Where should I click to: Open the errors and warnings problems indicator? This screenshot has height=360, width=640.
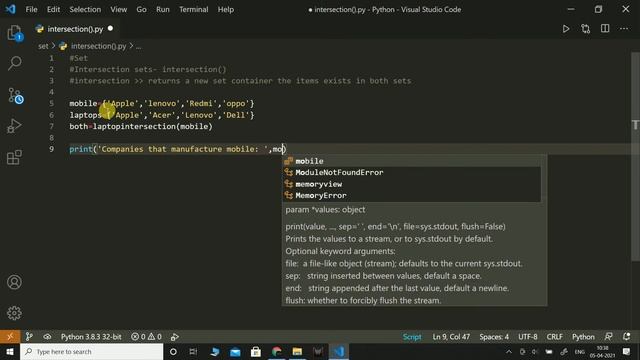pos(147,337)
